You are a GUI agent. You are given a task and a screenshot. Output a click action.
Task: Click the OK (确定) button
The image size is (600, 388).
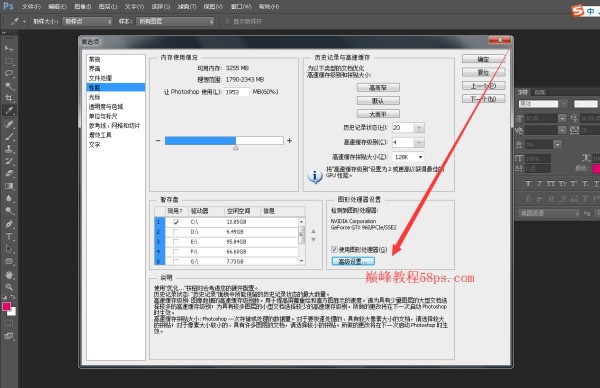click(x=483, y=59)
